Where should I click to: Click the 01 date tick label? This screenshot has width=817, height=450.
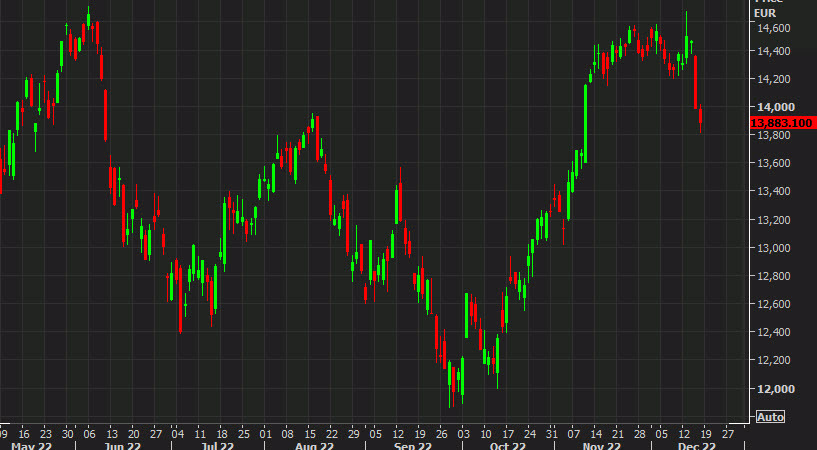click(x=266, y=434)
